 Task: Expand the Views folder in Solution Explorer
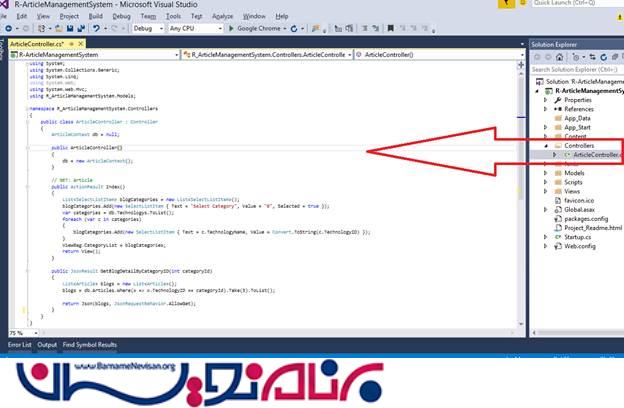tap(546, 191)
